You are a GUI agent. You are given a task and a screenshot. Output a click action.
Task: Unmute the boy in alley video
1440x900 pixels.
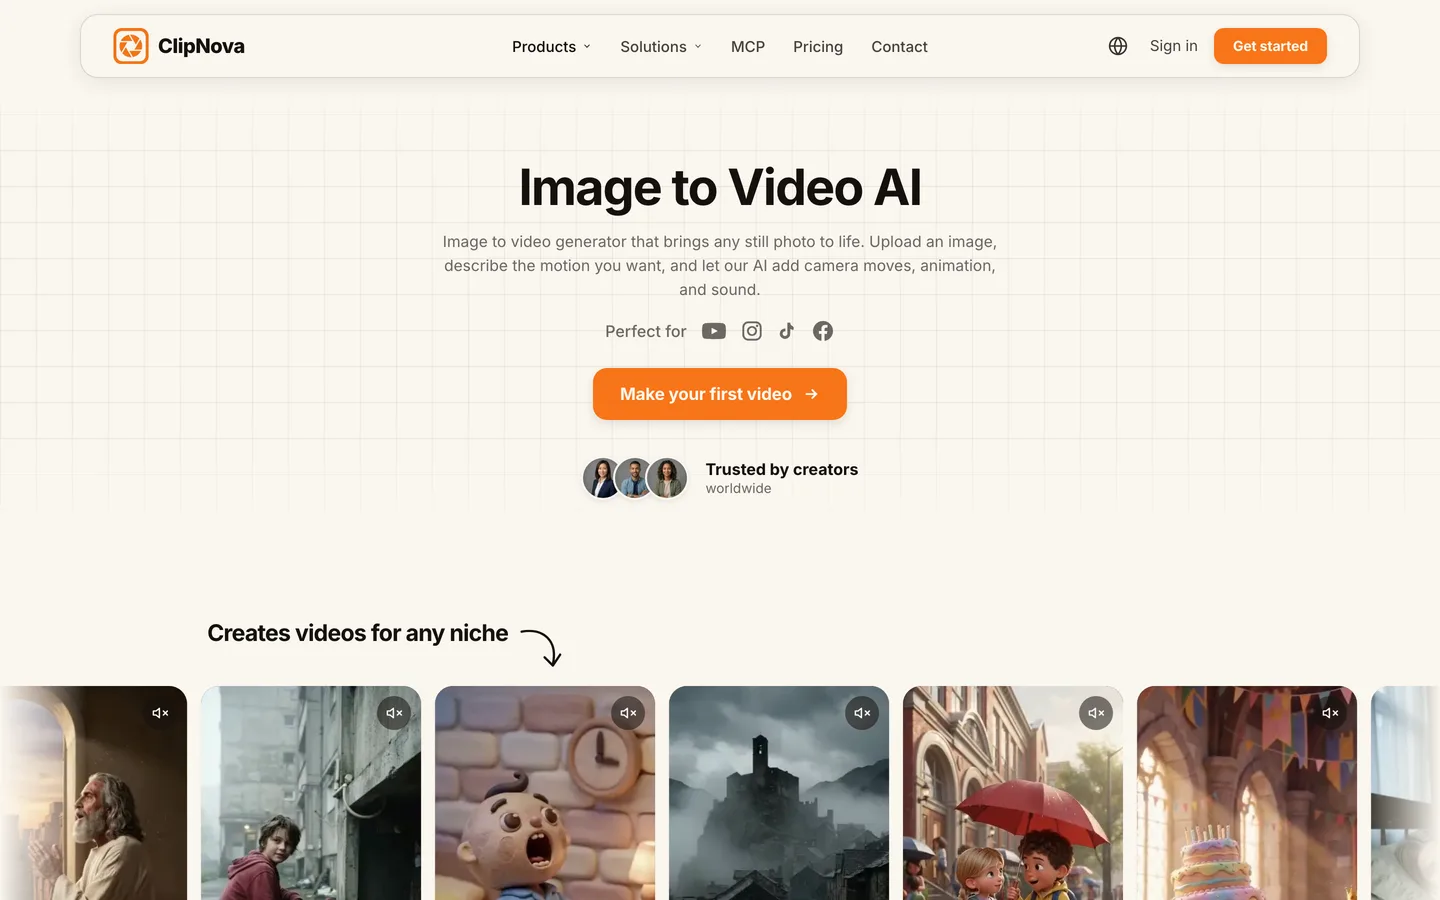pos(394,713)
